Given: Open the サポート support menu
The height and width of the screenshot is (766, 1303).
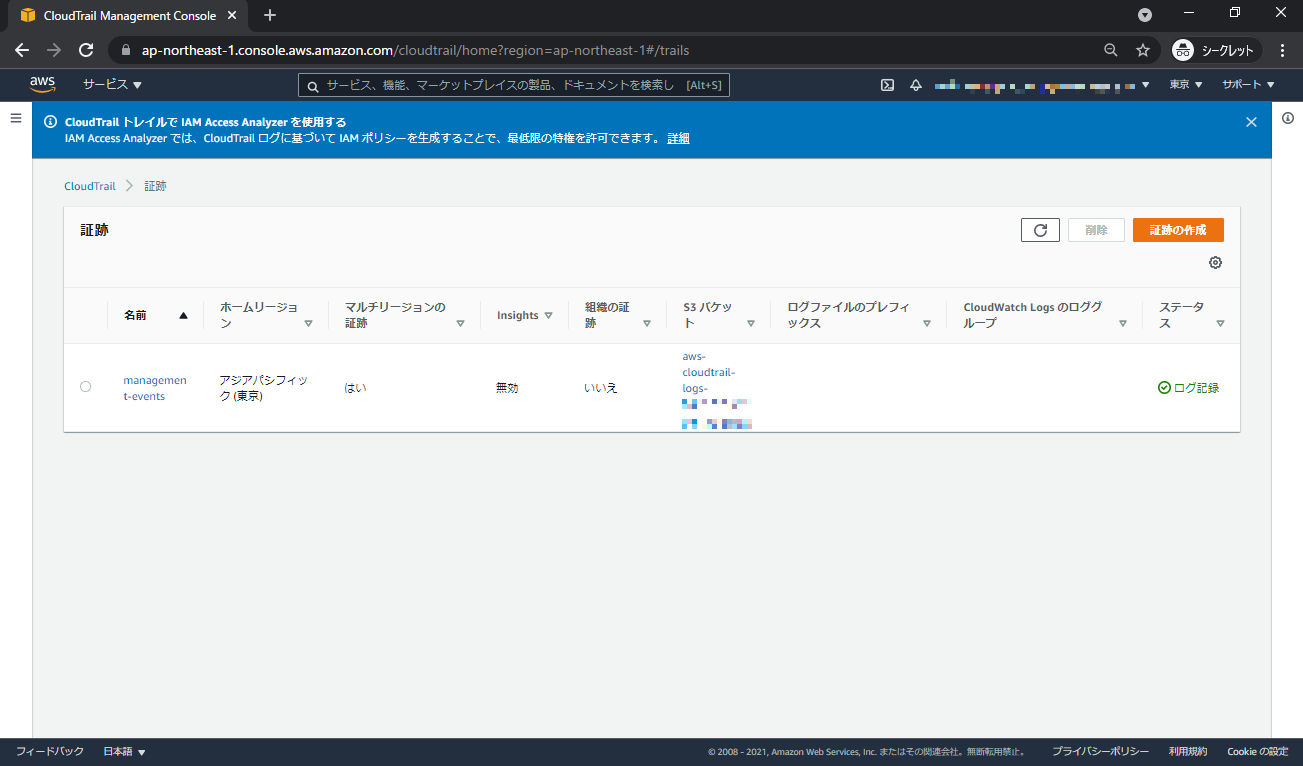Looking at the screenshot, I should tap(1248, 85).
